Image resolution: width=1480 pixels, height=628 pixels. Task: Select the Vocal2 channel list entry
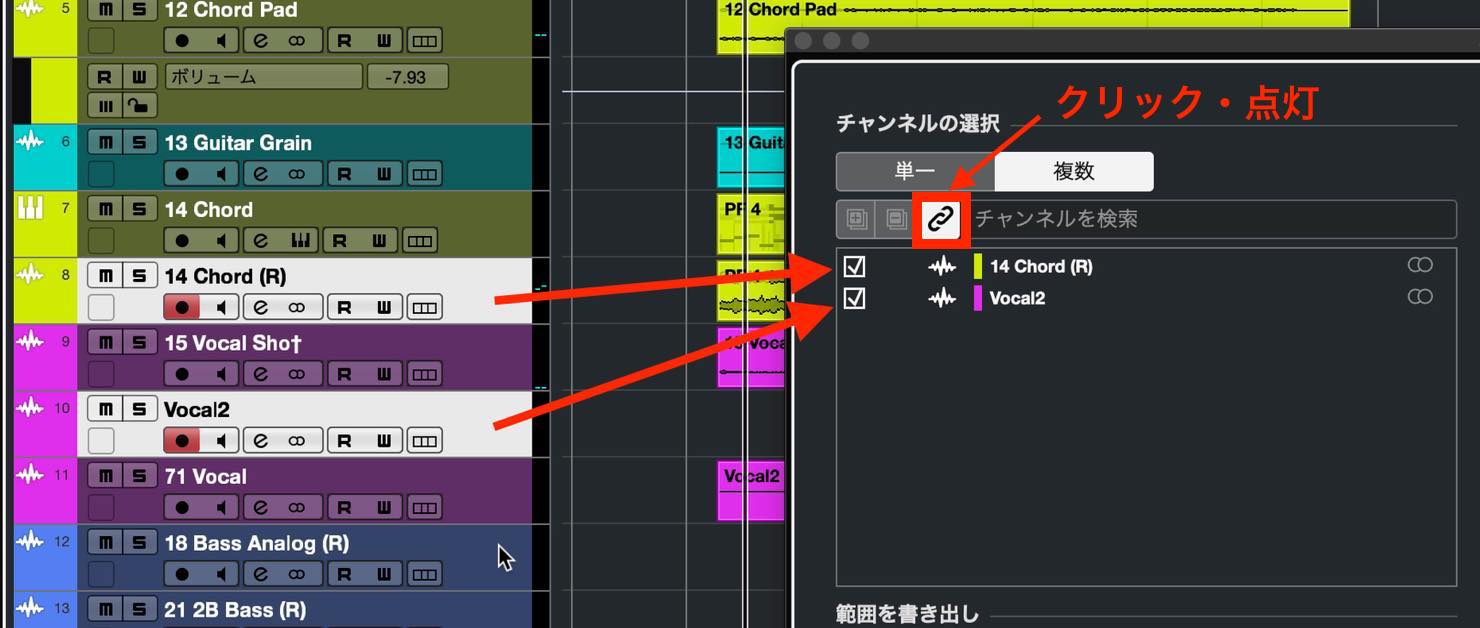click(x=1017, y=297)
